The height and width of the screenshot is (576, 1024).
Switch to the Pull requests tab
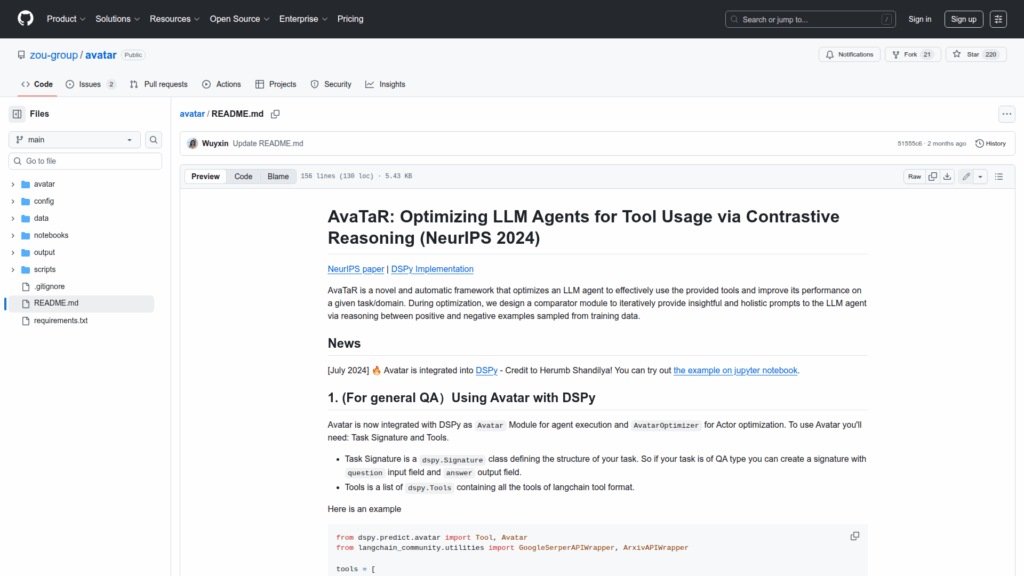159,84
